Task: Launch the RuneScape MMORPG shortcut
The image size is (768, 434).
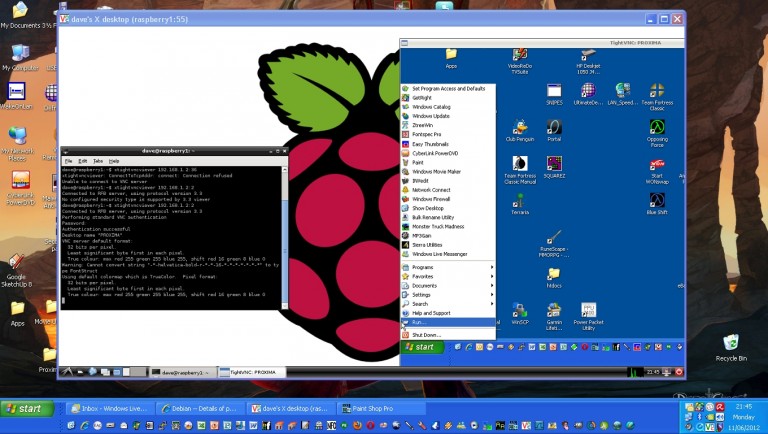Action: tap(554, 243)
